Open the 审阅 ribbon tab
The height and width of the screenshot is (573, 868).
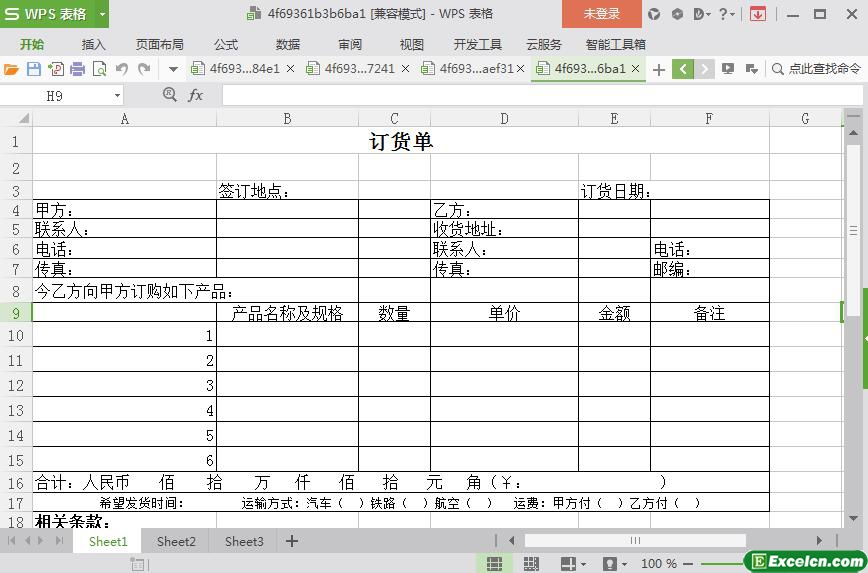(x=350, y=44)
